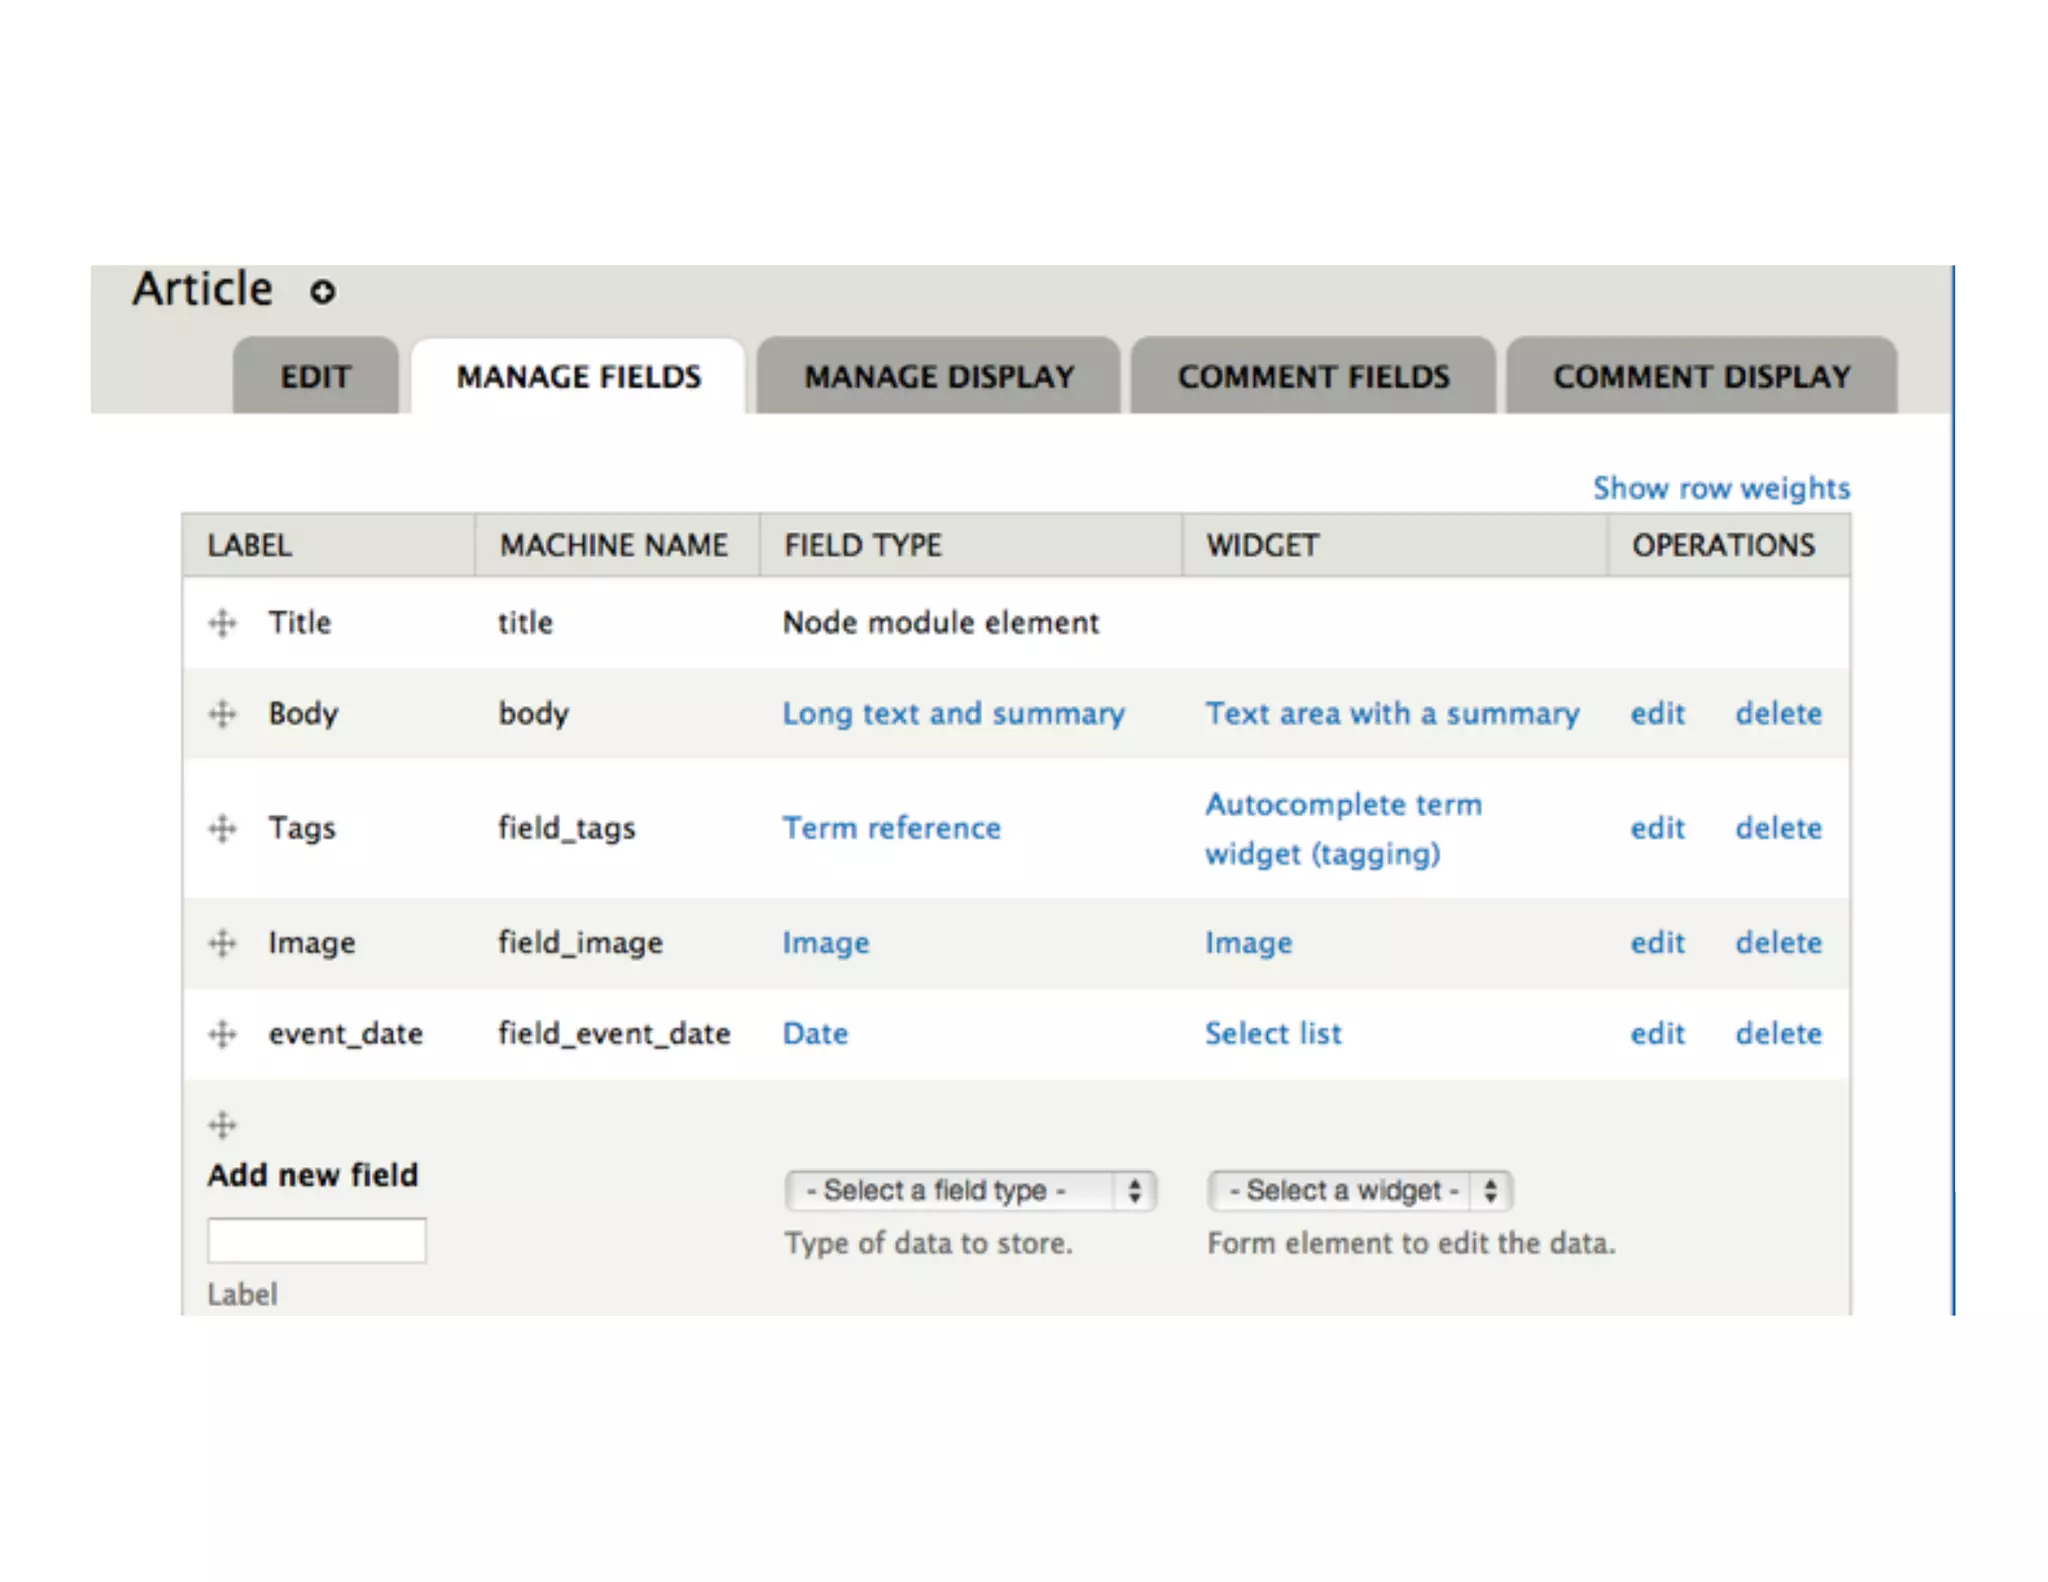Screen dimensions: 2048x1582
Task: Open the Comment Fields tab
Action: tap(1312, 377)
